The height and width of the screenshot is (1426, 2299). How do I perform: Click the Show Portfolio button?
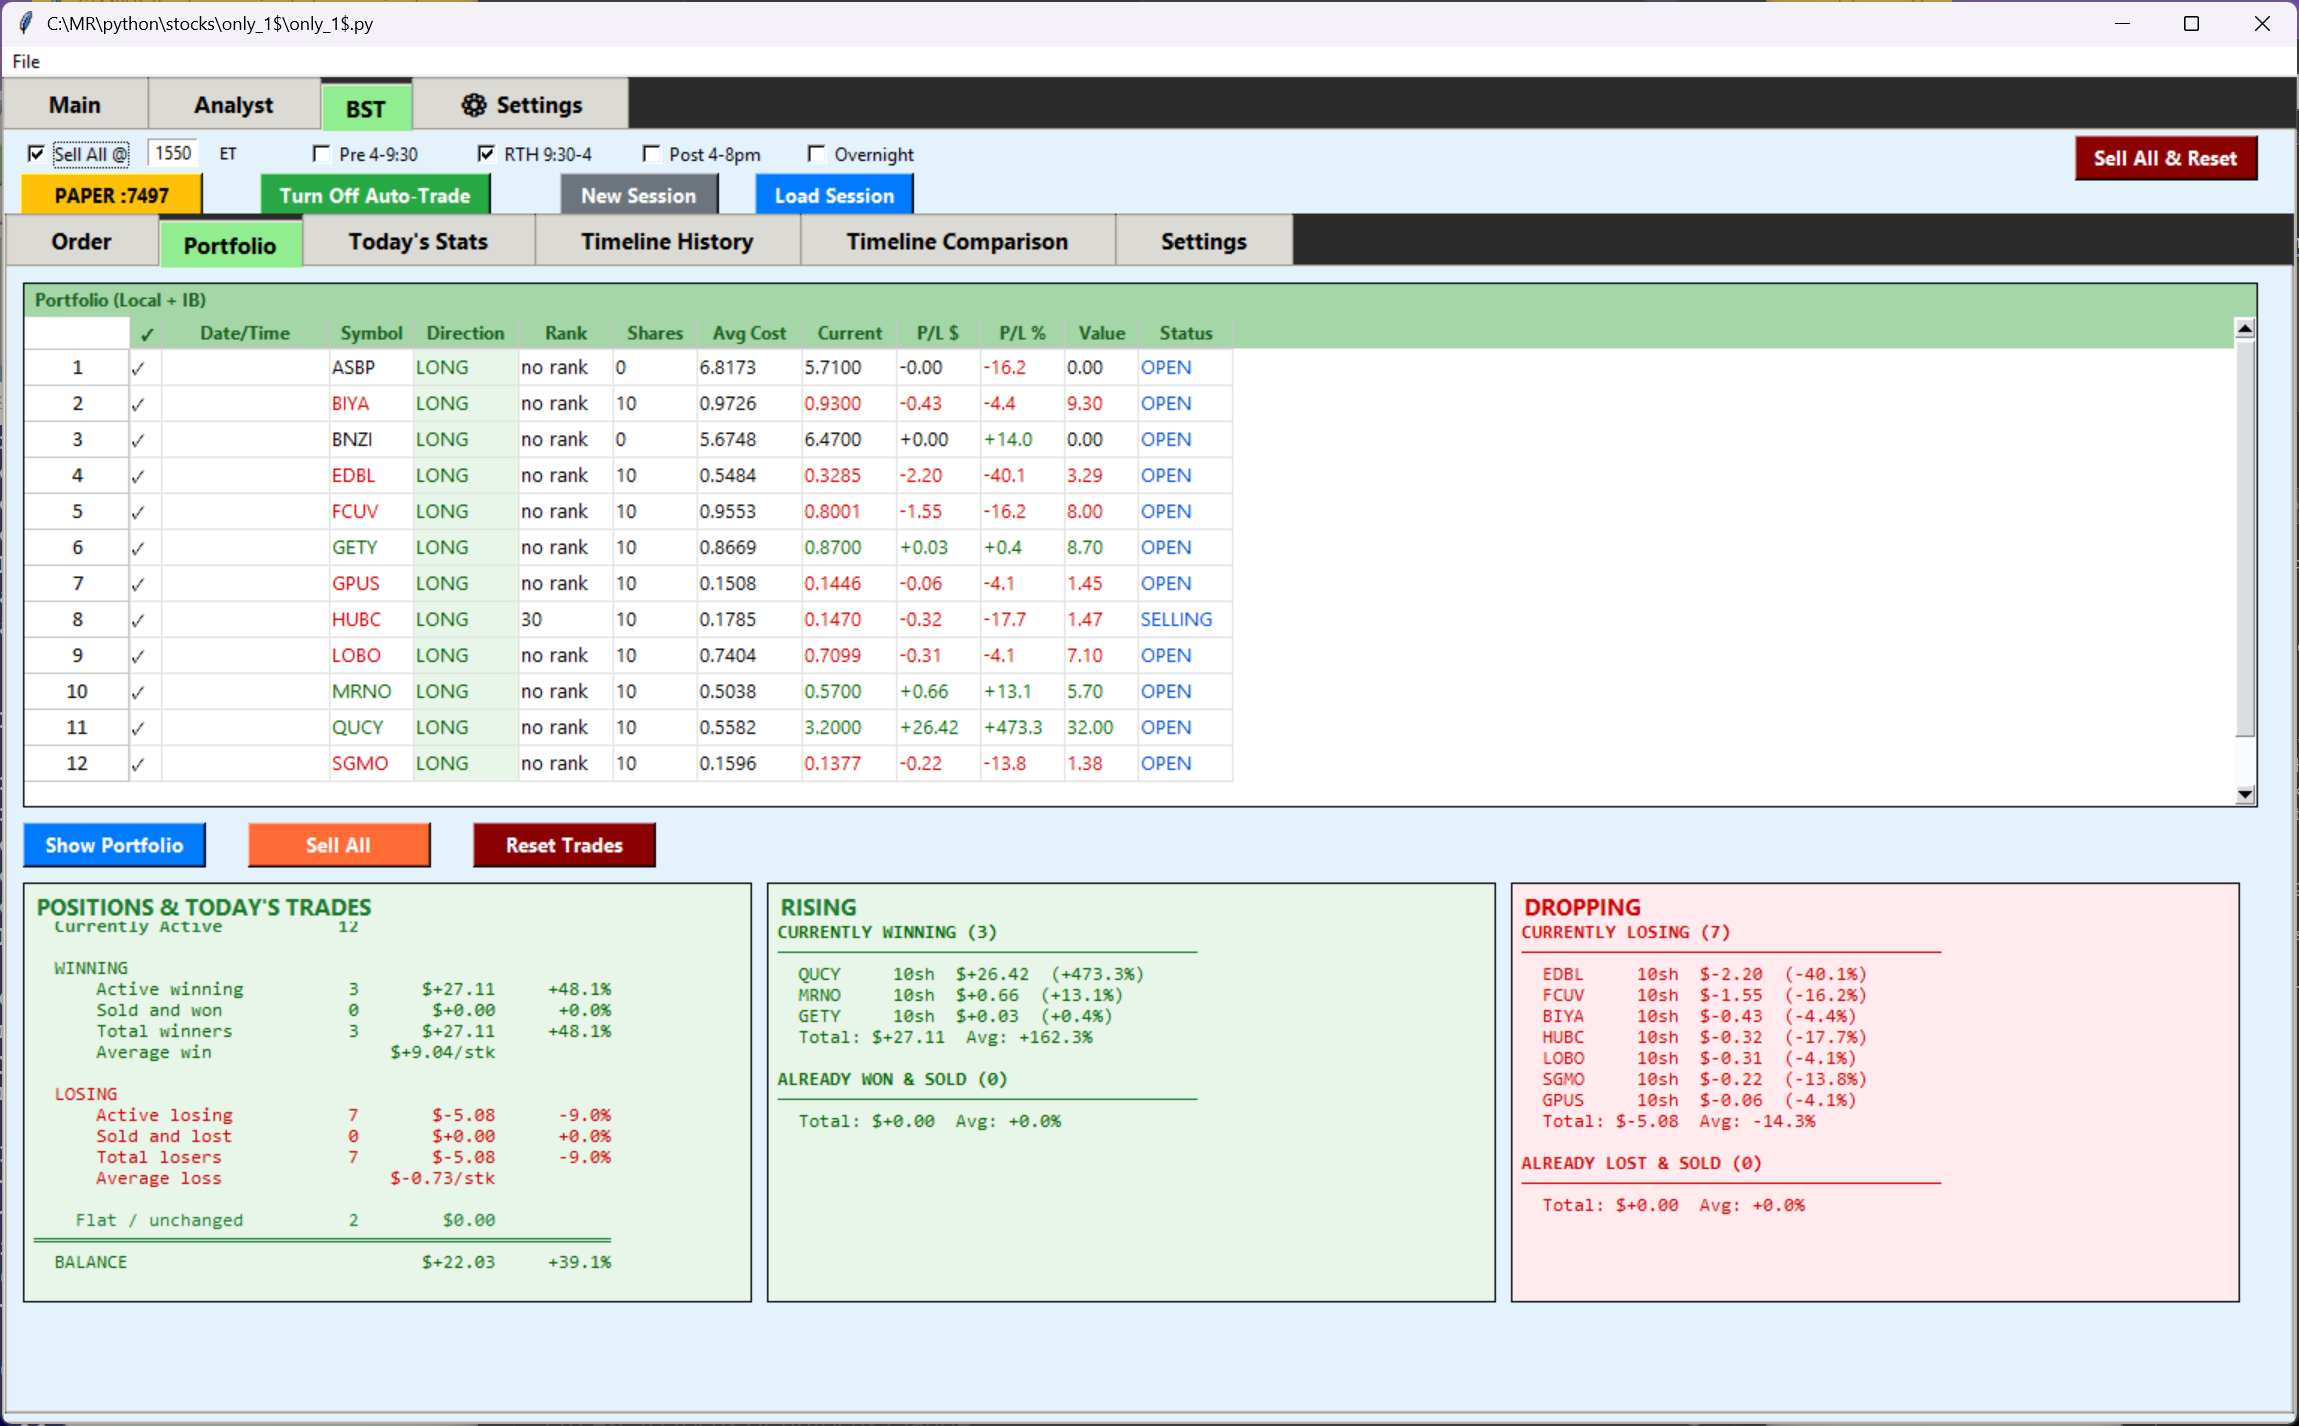[x=115, y=845]
